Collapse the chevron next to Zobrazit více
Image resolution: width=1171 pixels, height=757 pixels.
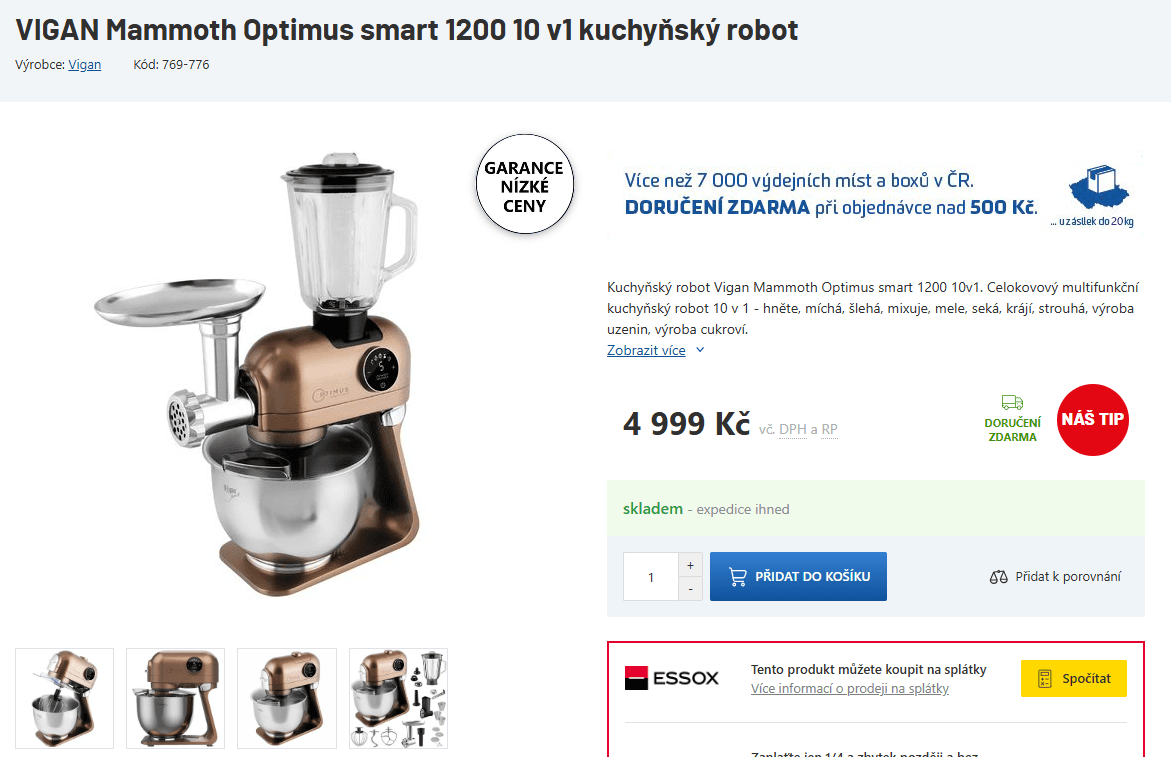pos(699,350)
